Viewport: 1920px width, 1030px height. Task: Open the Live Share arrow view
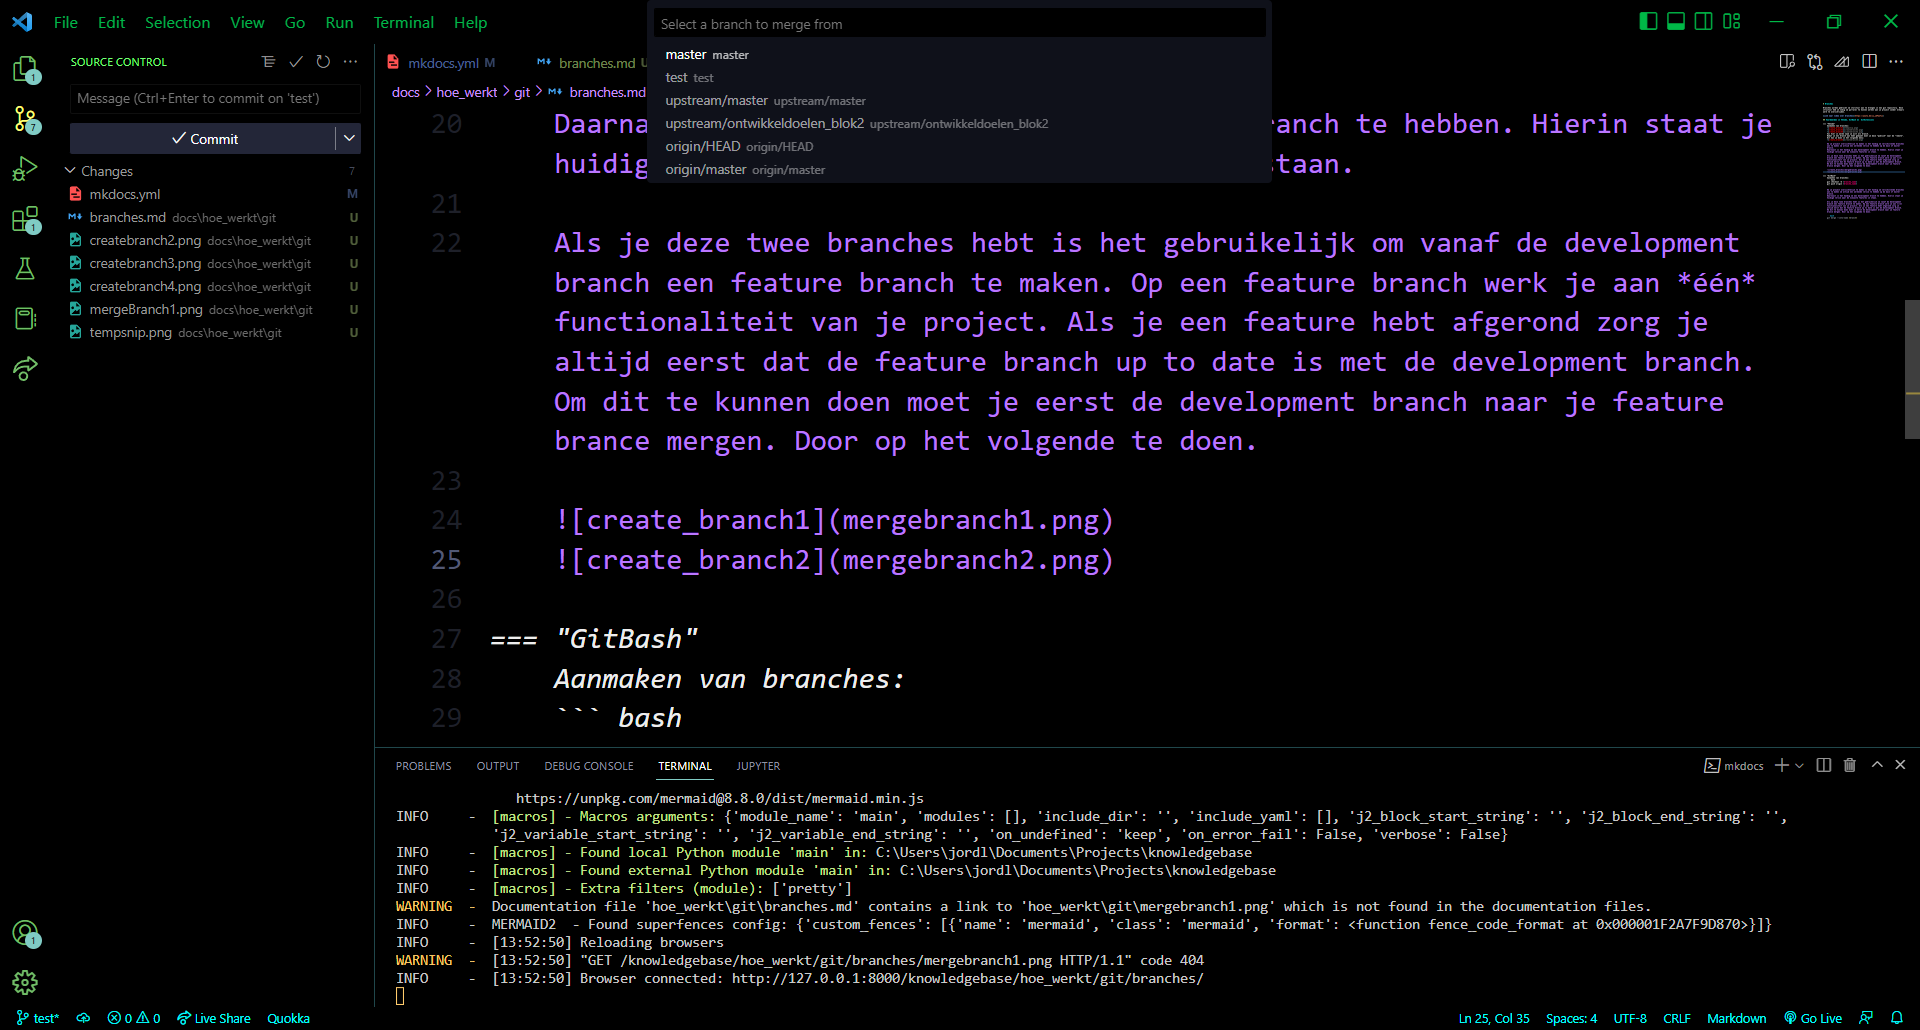click(25, 369)
